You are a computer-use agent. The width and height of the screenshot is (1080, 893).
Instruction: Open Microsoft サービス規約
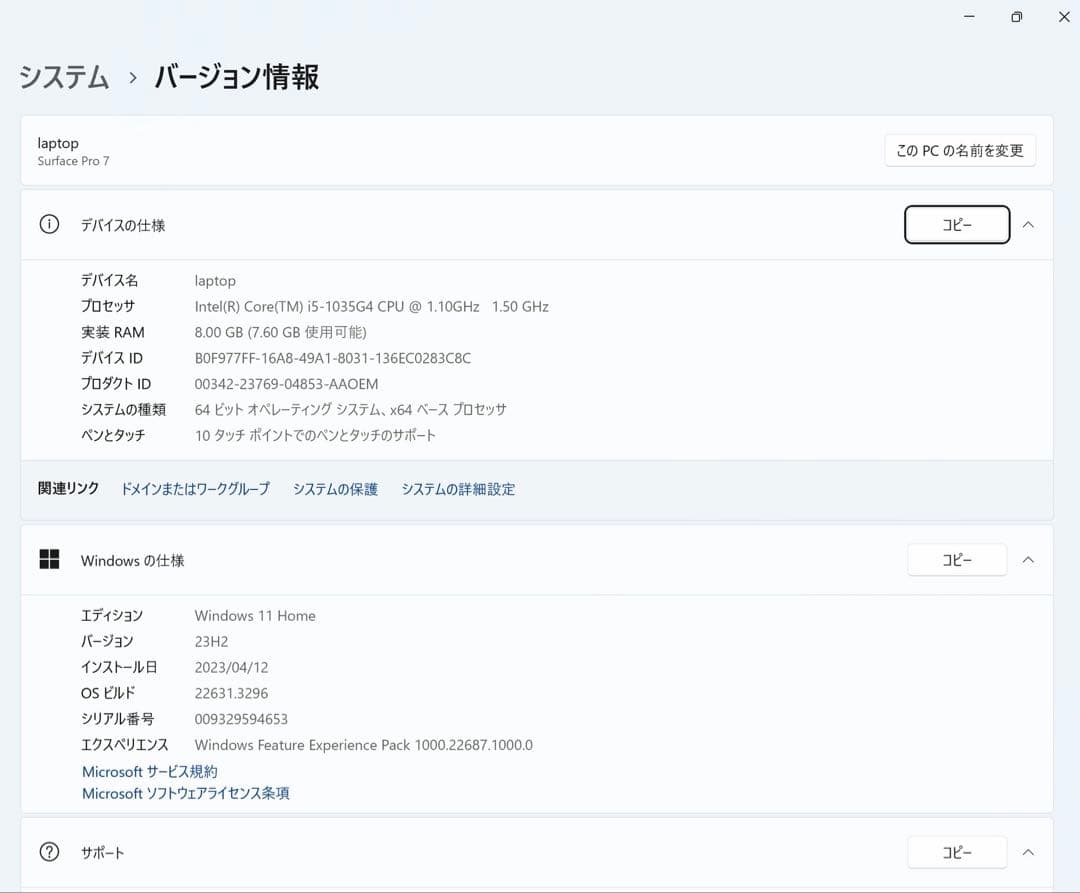tap(148, 771)
